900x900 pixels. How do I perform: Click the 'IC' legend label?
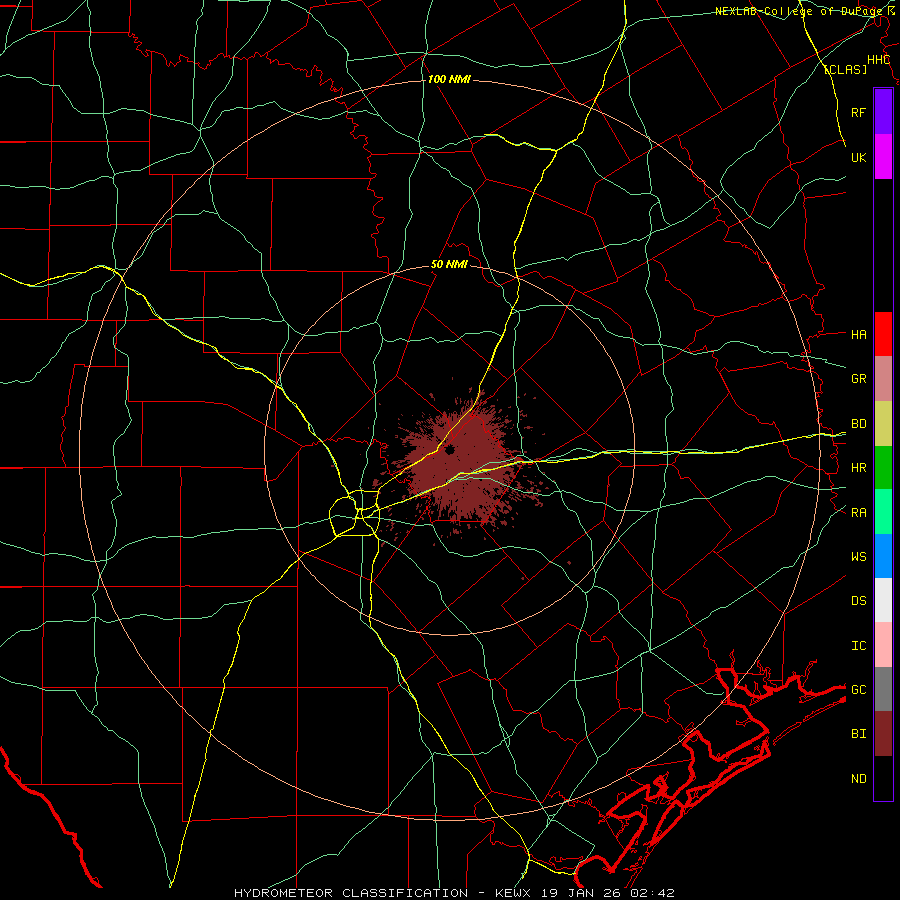858,645
